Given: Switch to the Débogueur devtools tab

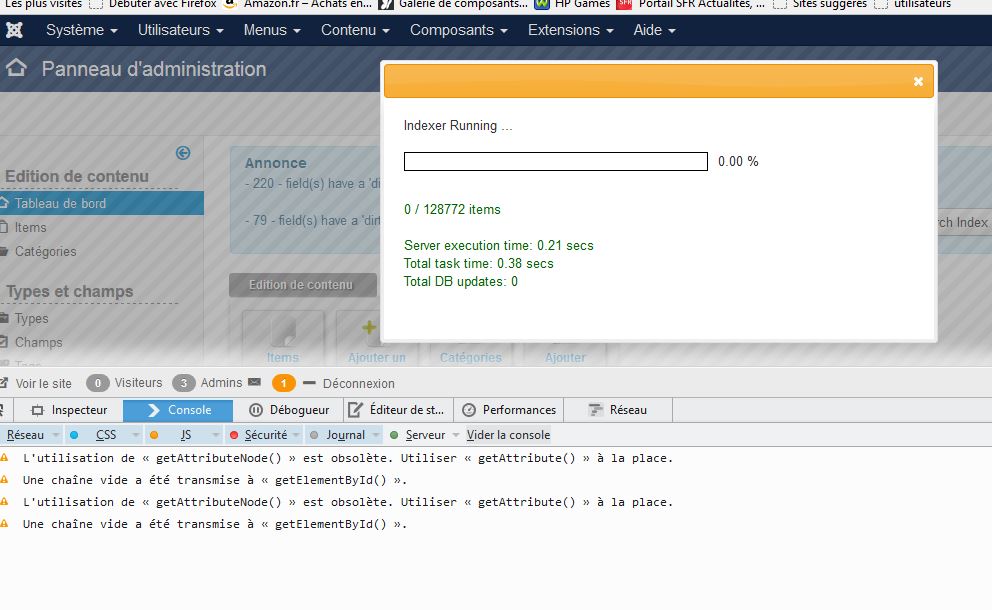Looking at the screenshot, I should coord(288,410).
